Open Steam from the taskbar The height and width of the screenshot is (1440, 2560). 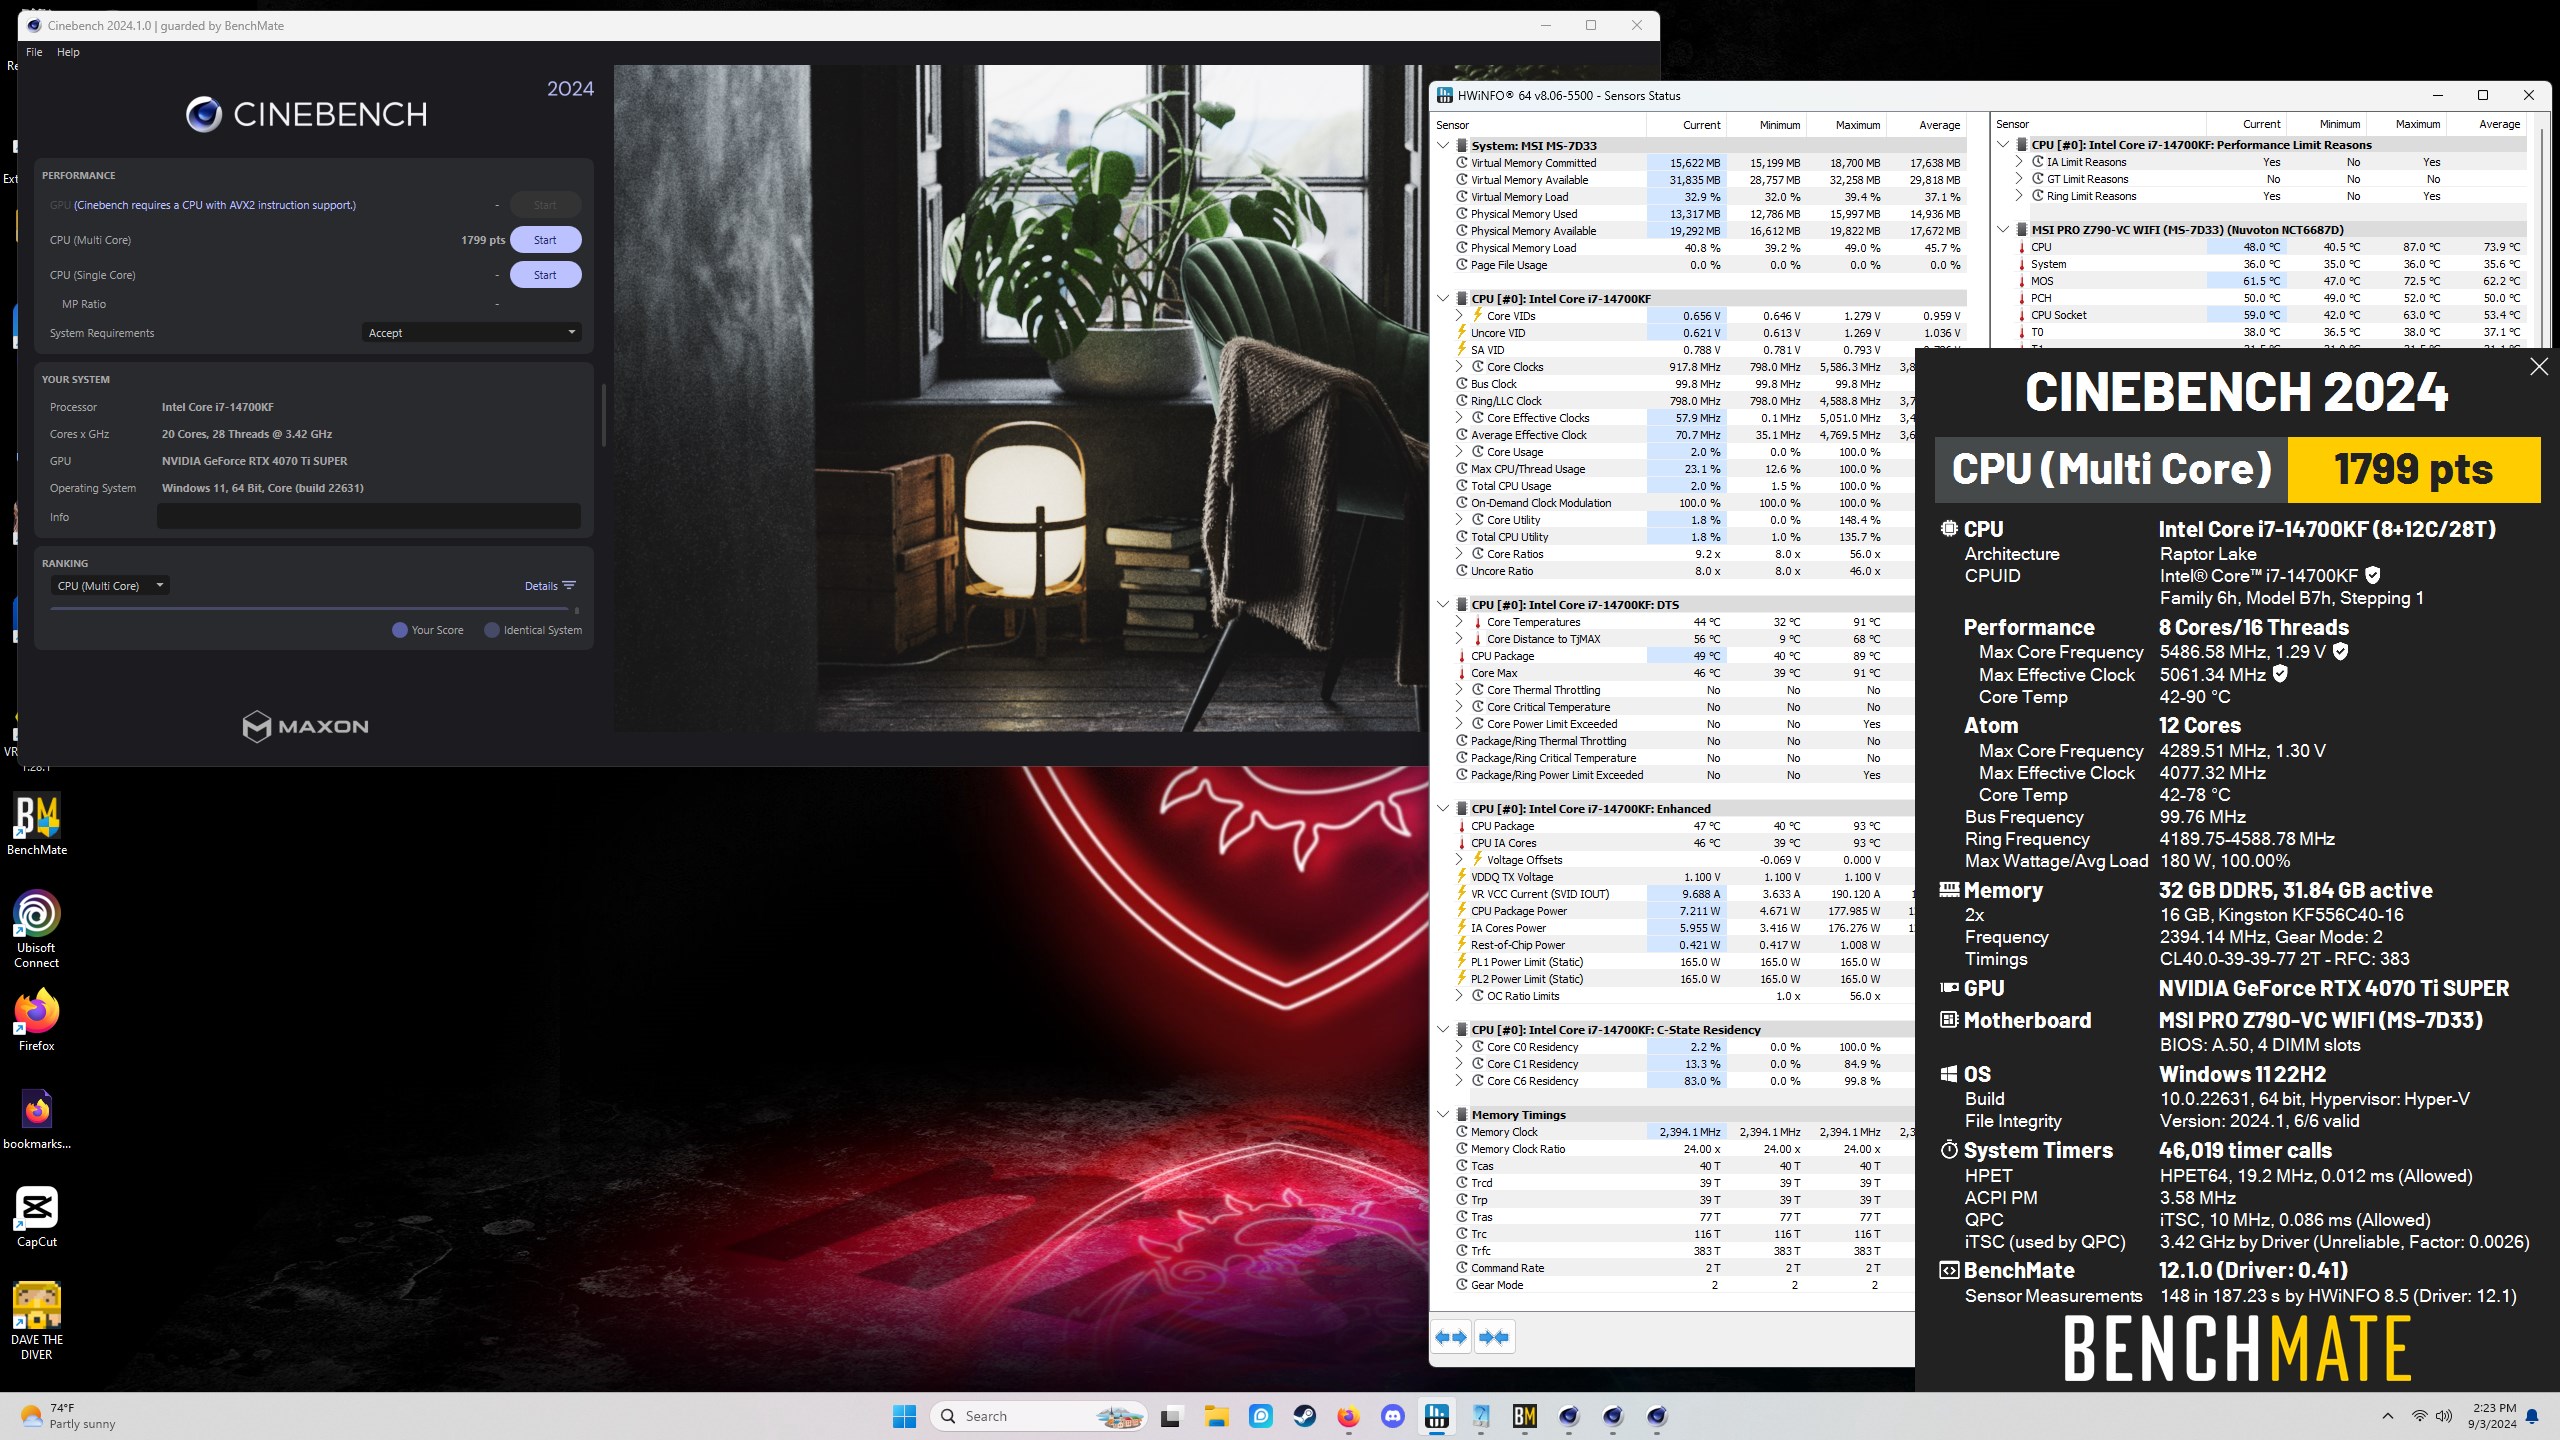pyautogui.click(x=1304, y=1416)
